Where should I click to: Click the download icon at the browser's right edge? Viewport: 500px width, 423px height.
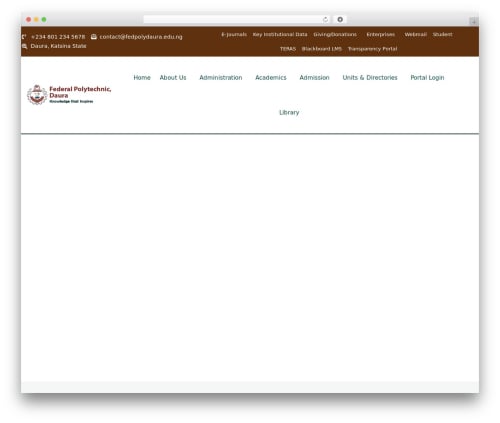pos(473,21)
